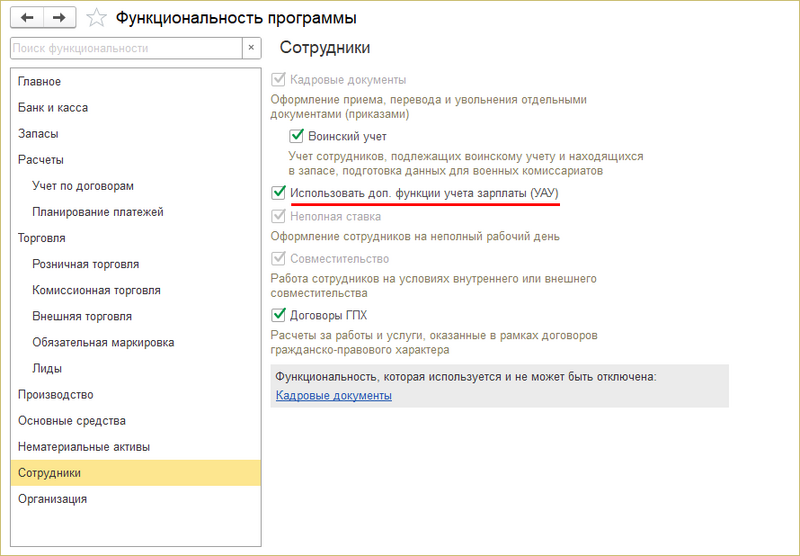This screenshot has height=556, width=800.
Task: Open the "Основные средства" section
Action: coord(136,421)
